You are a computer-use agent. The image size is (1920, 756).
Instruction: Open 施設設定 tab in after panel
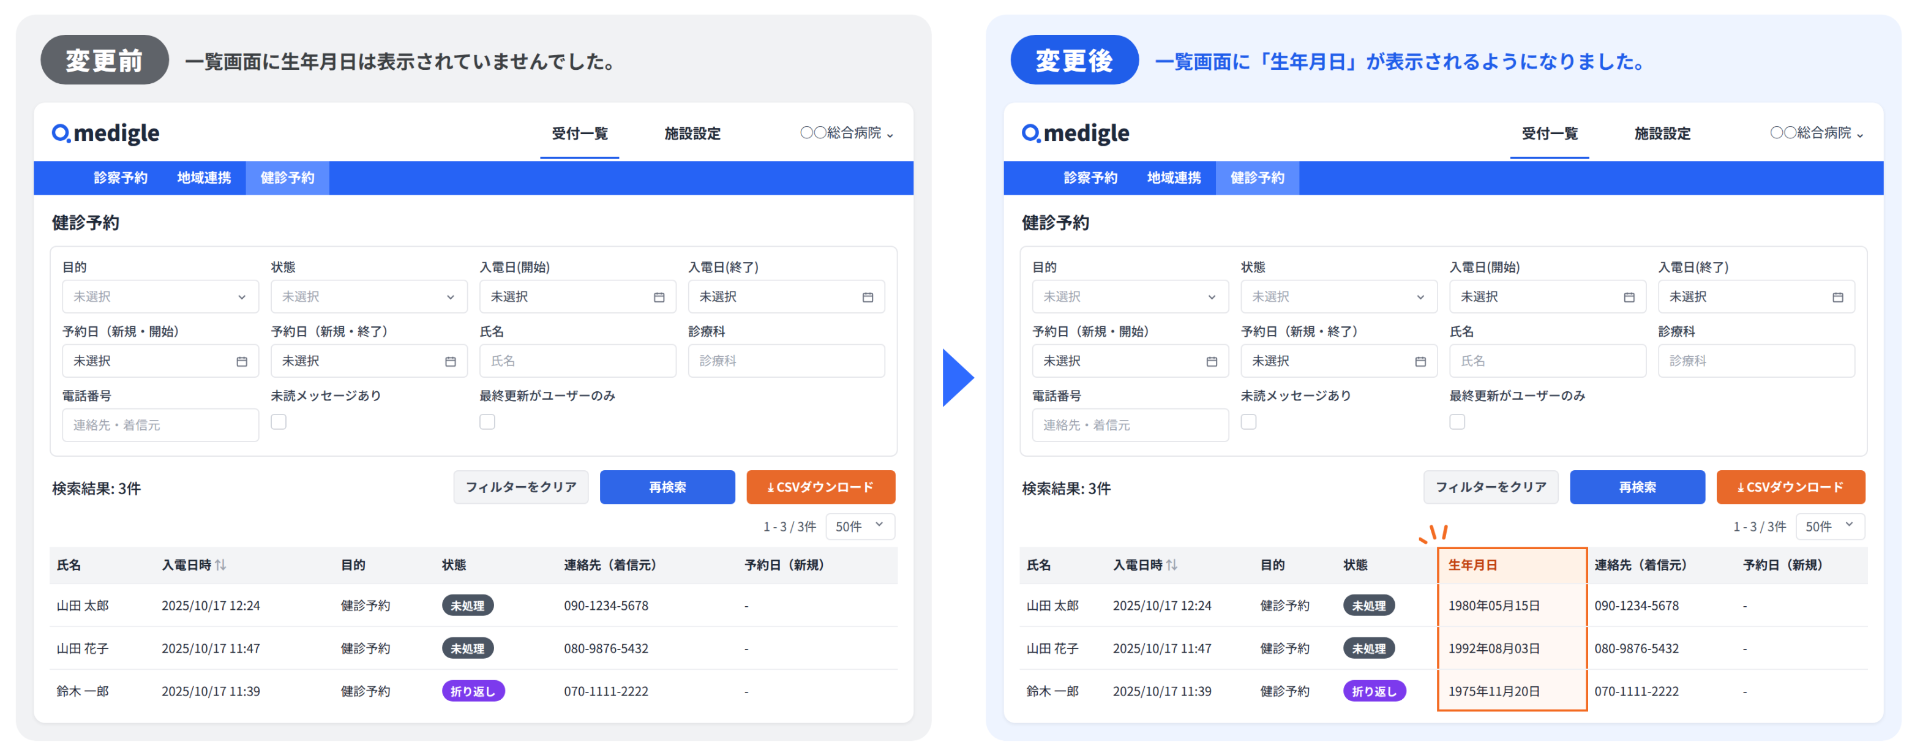tap(1662, 133)
